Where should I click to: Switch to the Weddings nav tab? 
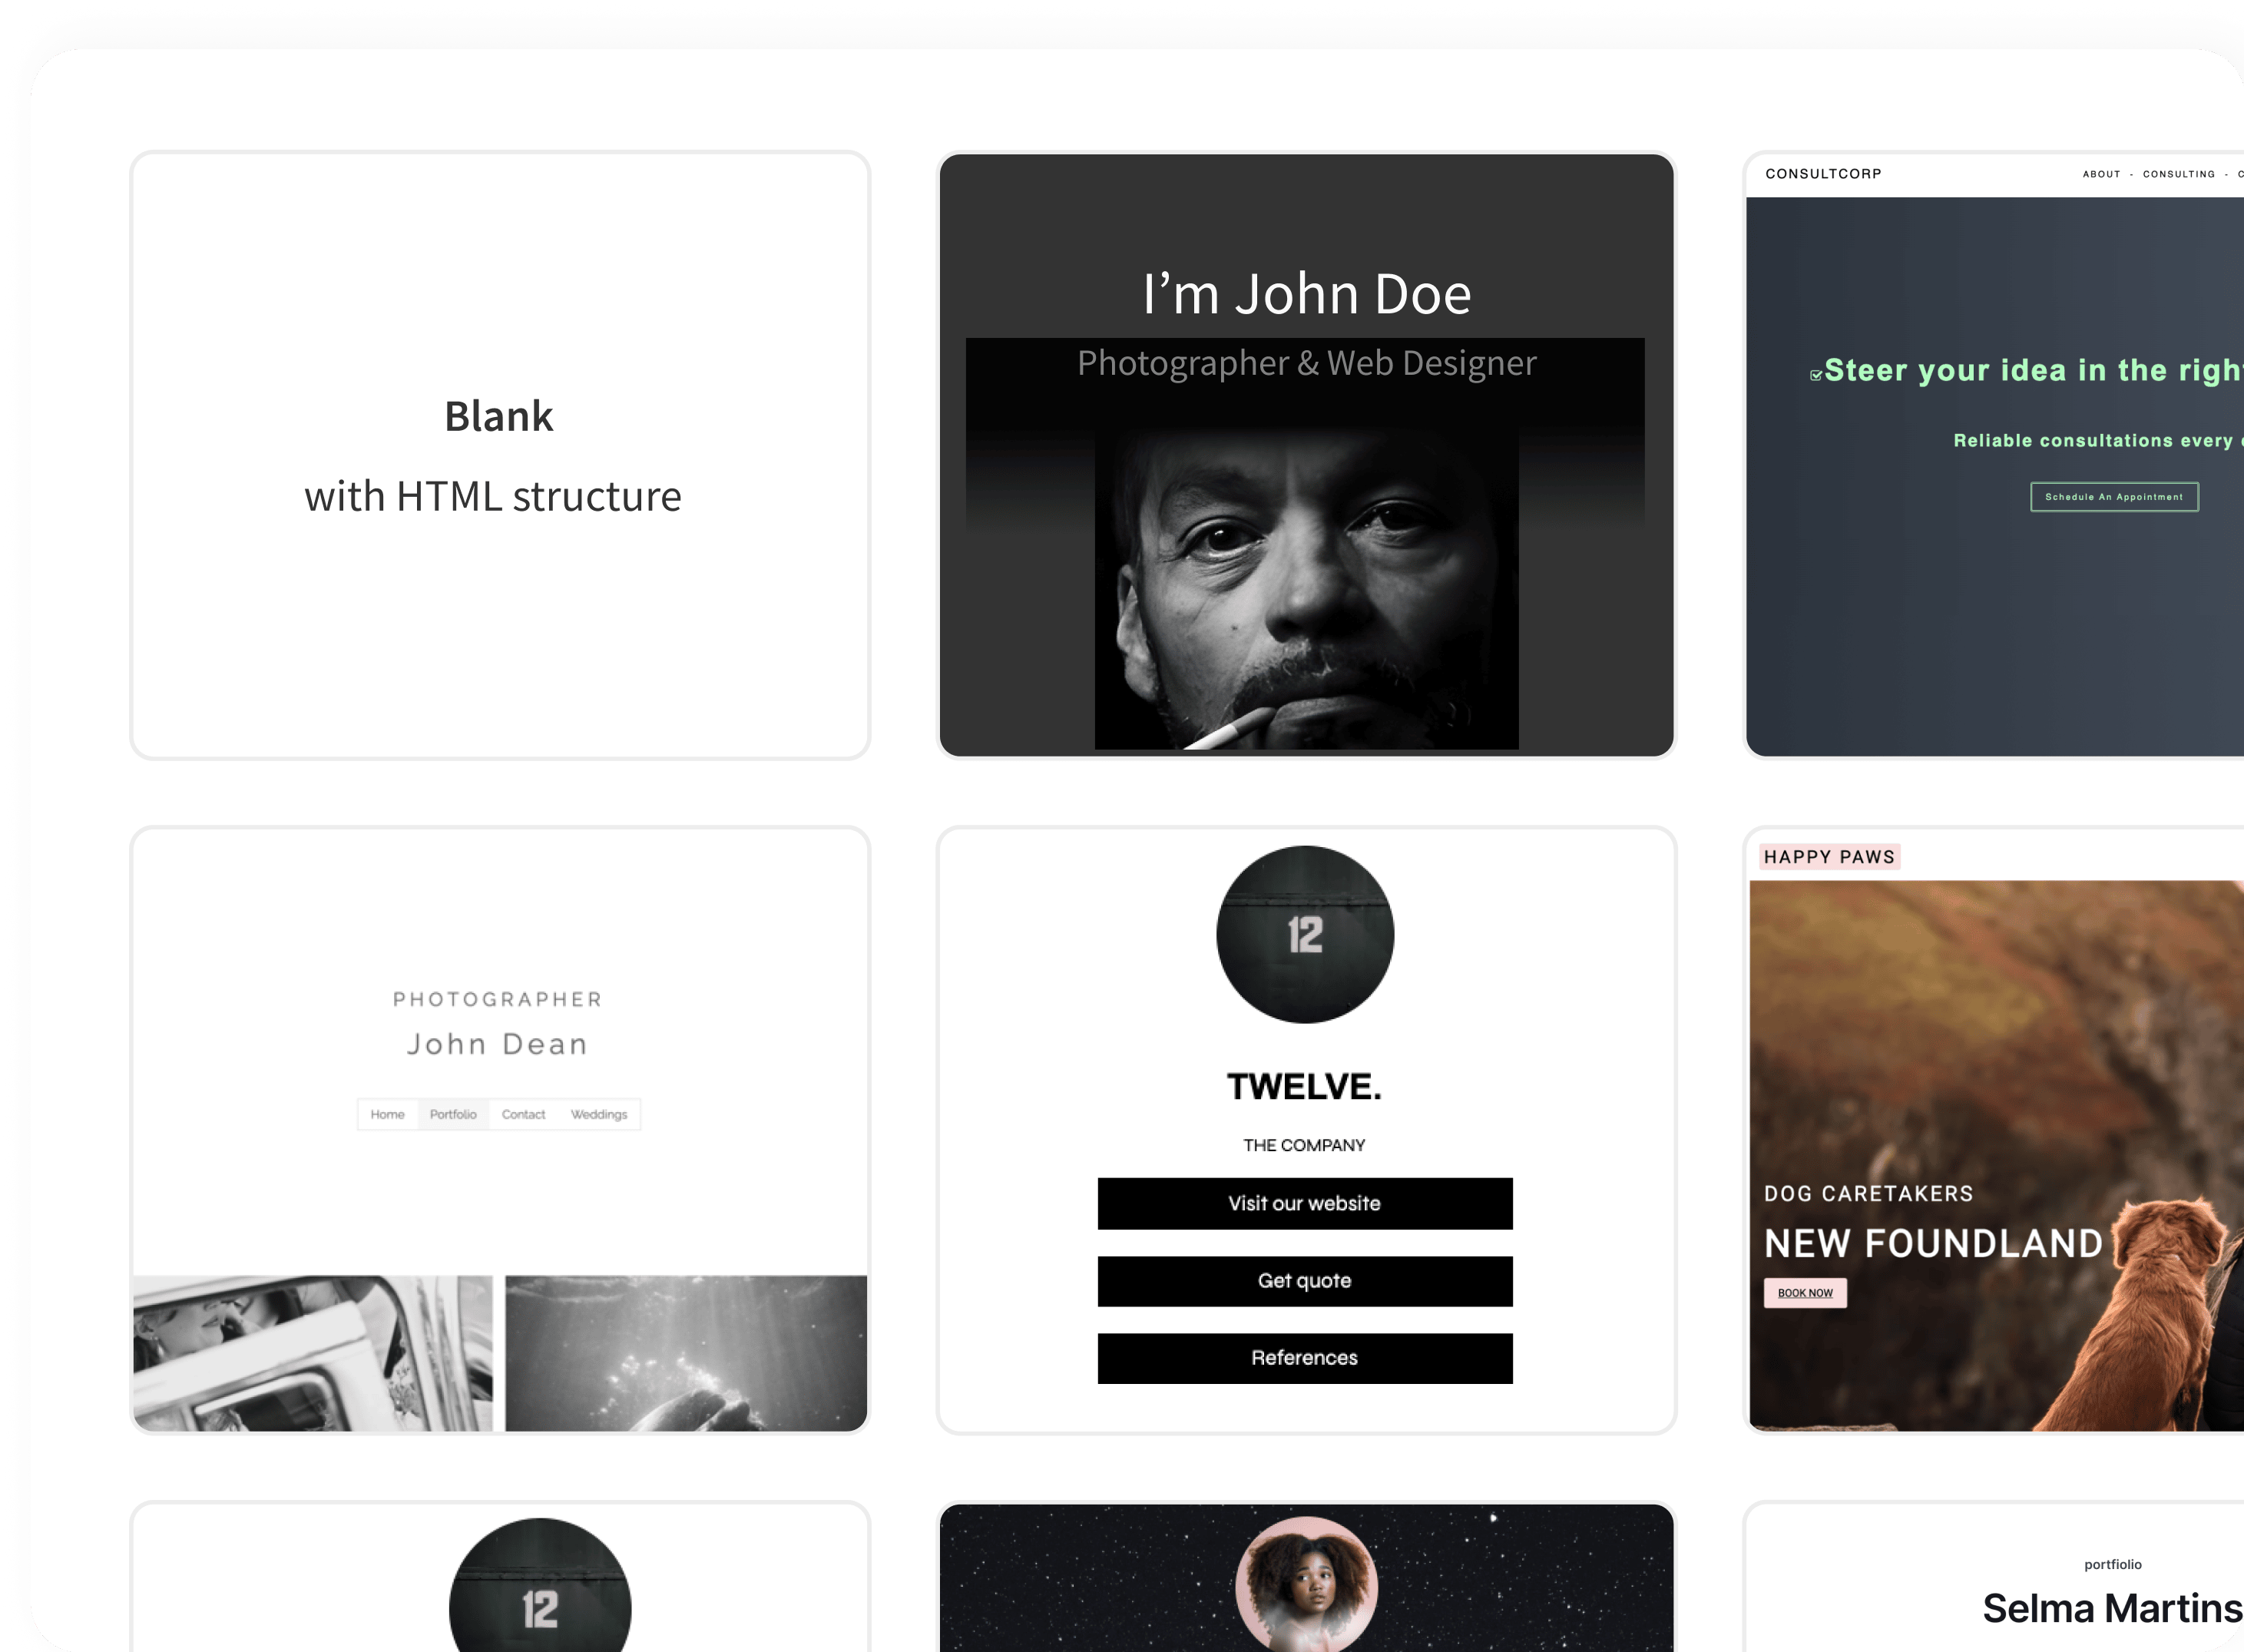click(599, 1114)
